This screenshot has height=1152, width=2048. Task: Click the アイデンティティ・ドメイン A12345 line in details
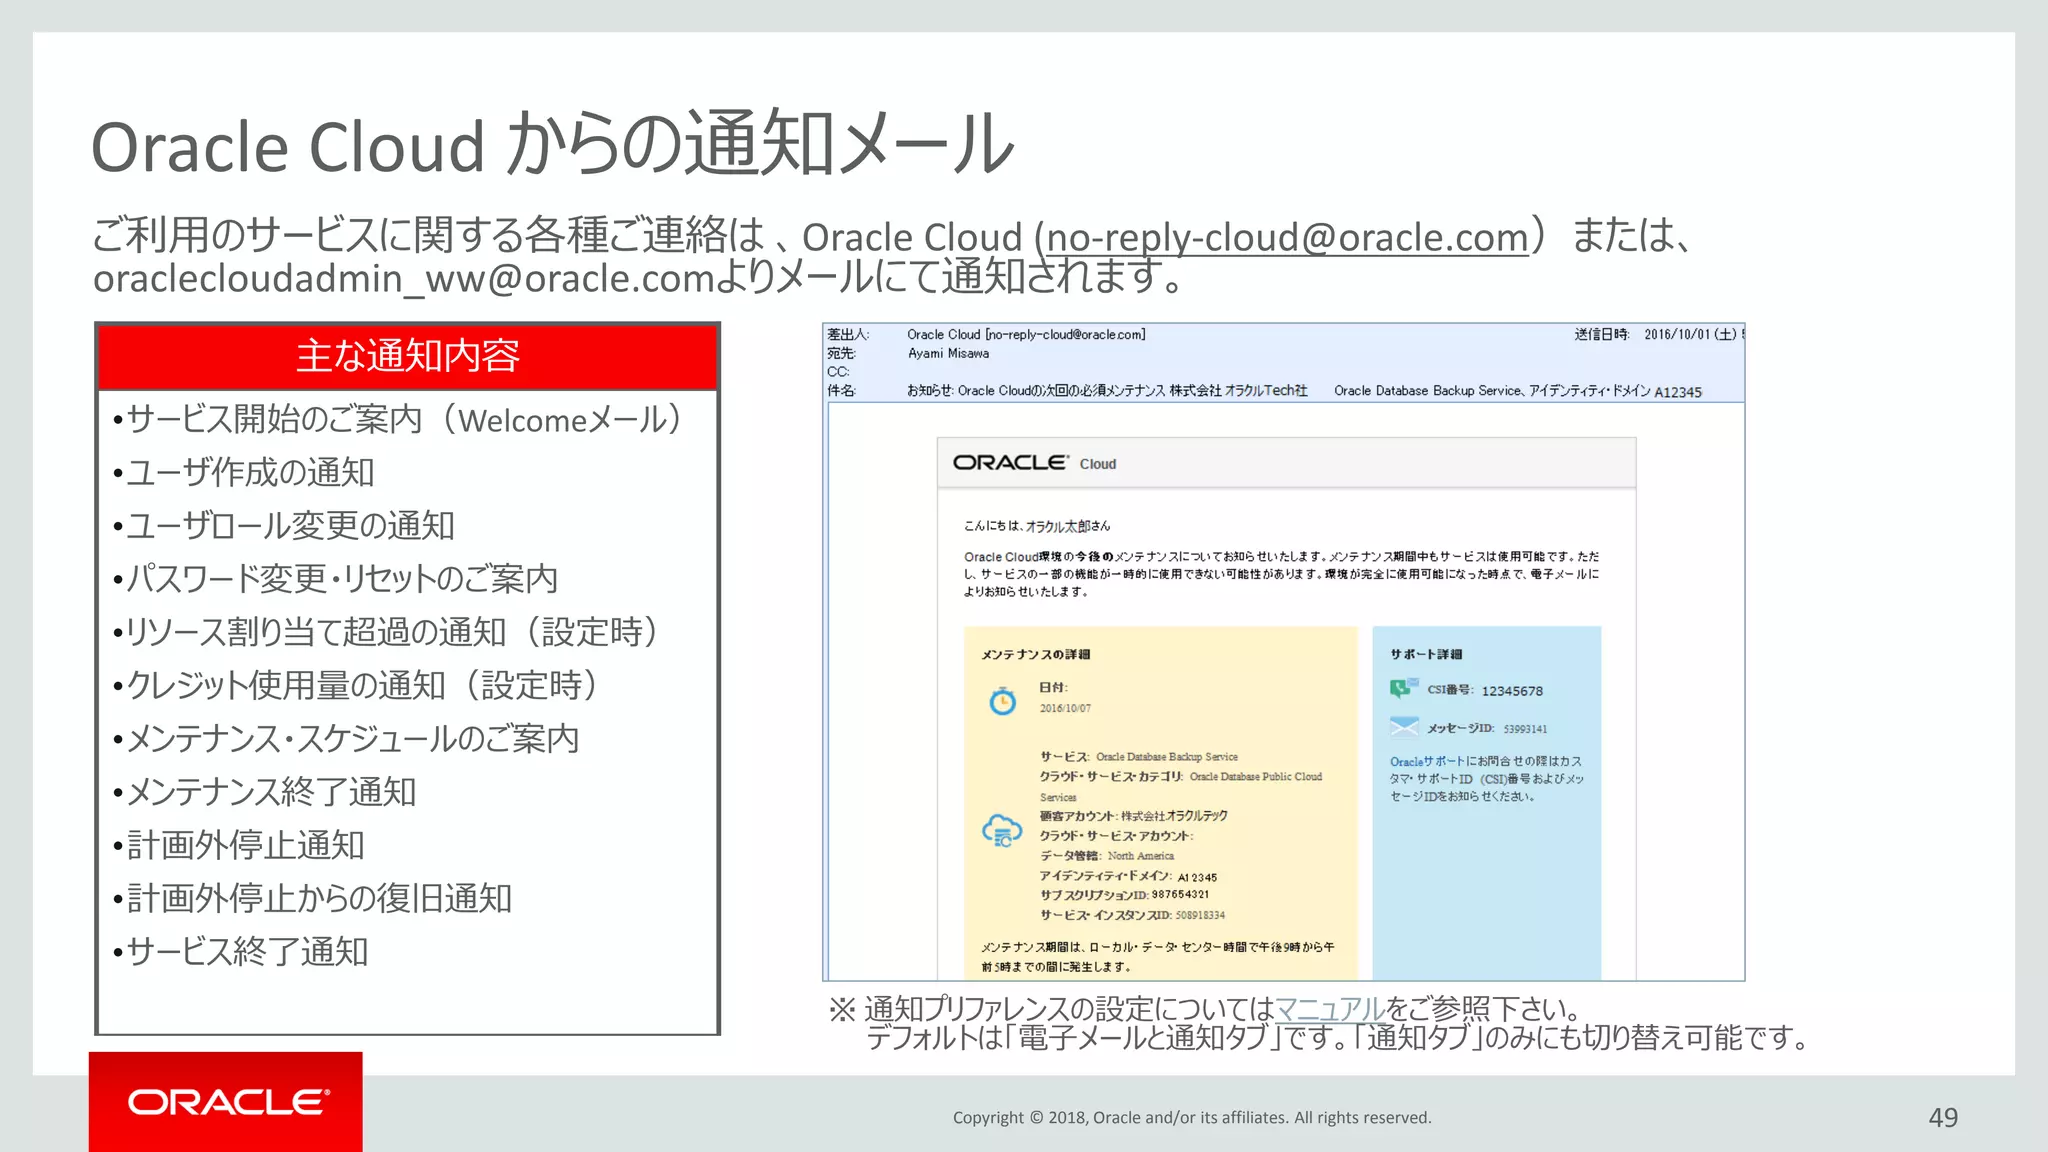point(1128,876)
